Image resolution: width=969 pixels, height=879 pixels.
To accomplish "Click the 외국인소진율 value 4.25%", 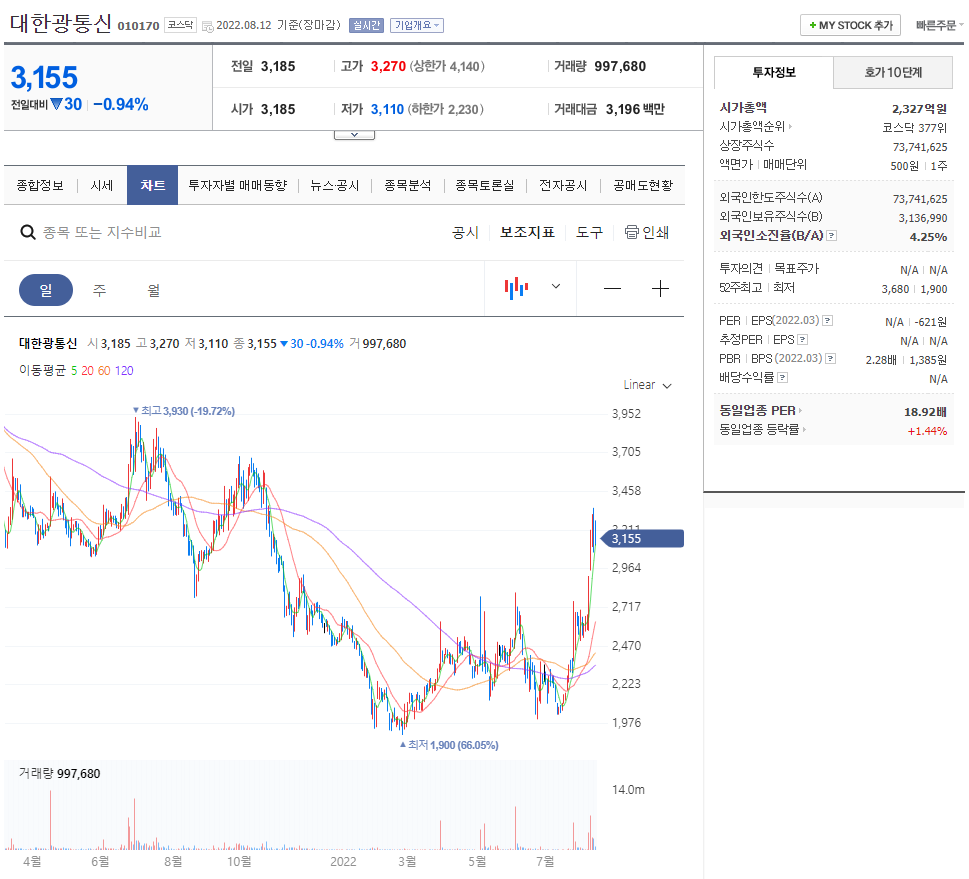I will pyautogui.click(x=928, y=237).
